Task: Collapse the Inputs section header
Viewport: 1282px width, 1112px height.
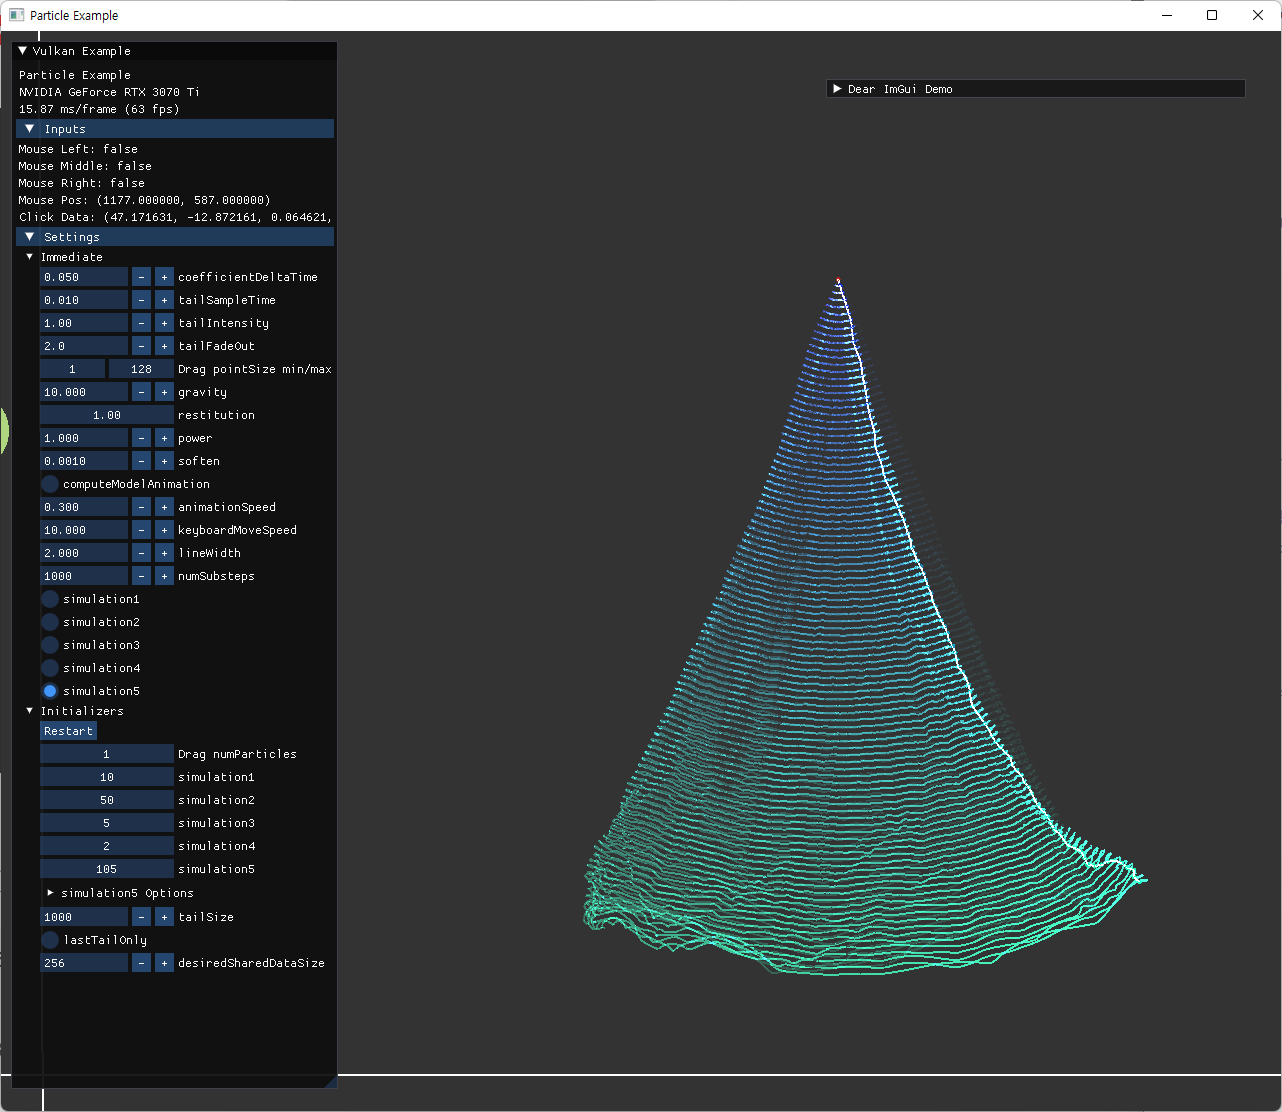Action: click(x=175, y=129)
